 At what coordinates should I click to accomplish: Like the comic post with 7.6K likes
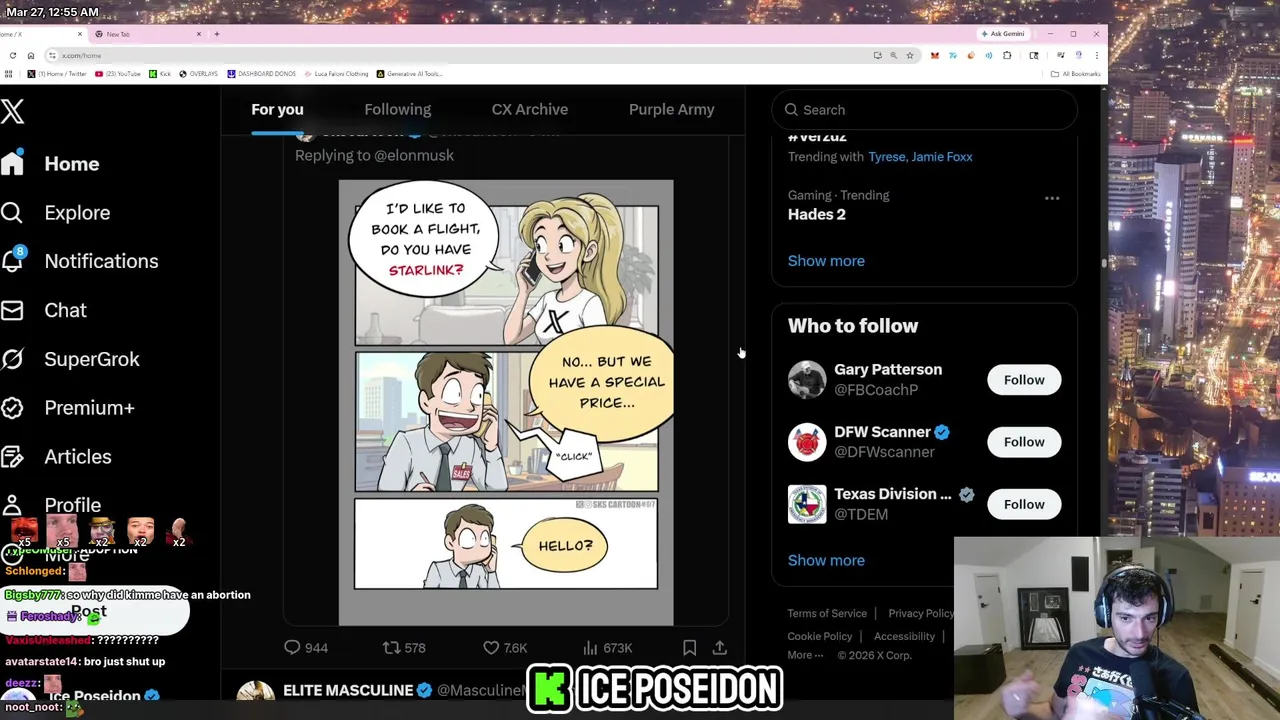pos(505,648)
